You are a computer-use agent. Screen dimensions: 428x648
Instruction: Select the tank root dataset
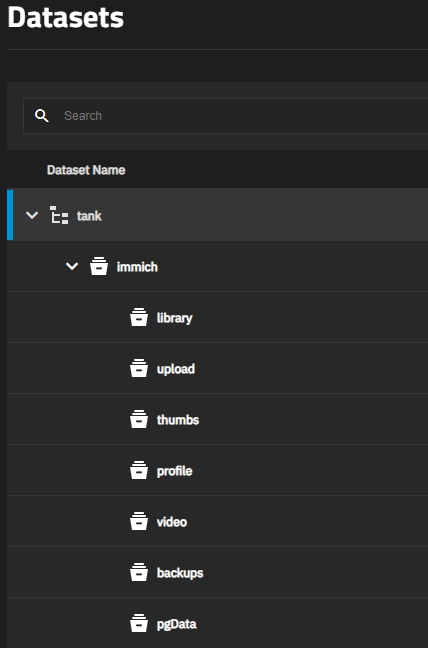217,215
